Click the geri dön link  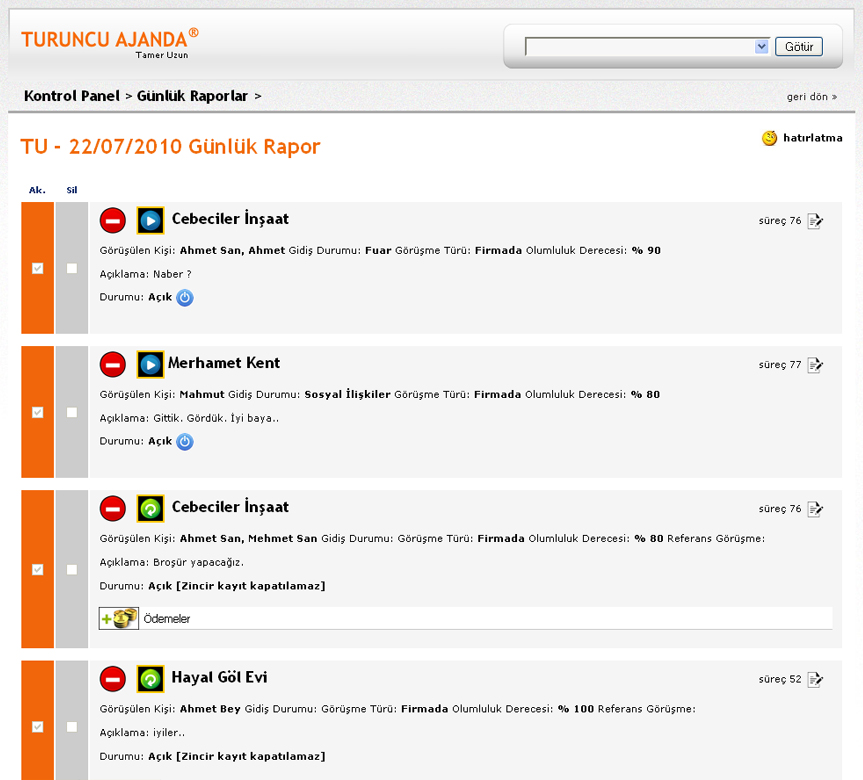click(x=812, y=97)
